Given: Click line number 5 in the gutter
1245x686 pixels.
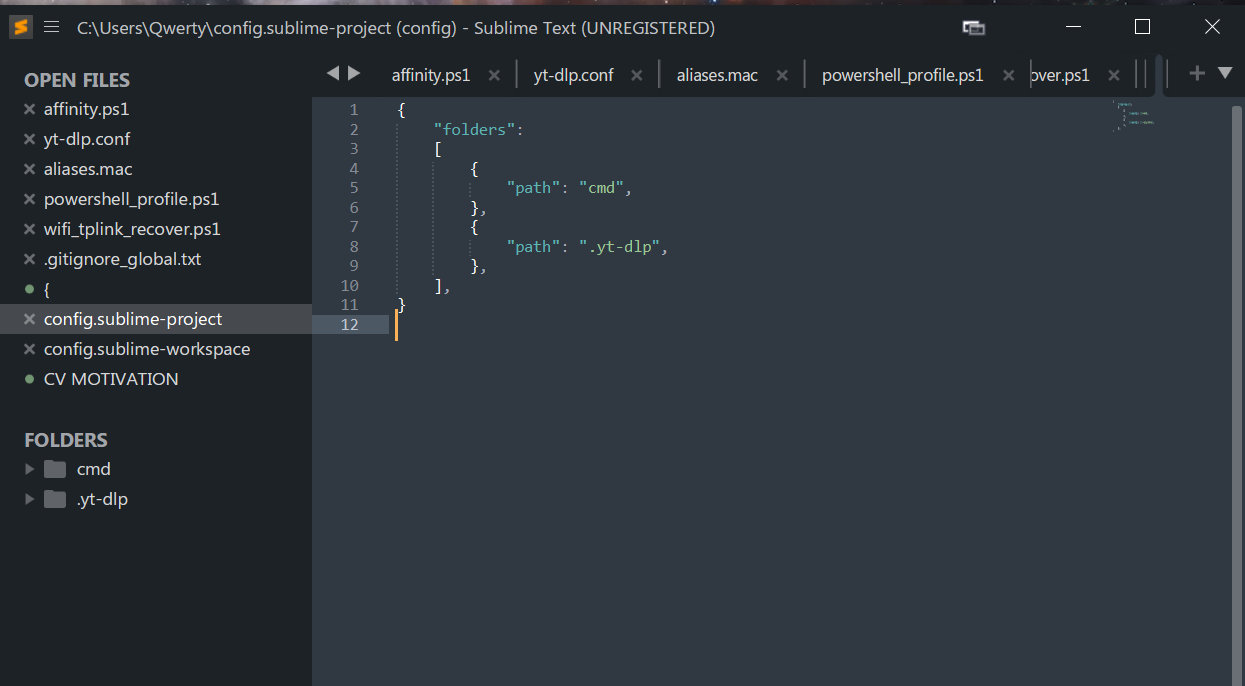Looking at the screenshot, I should (x=354, y=188).
